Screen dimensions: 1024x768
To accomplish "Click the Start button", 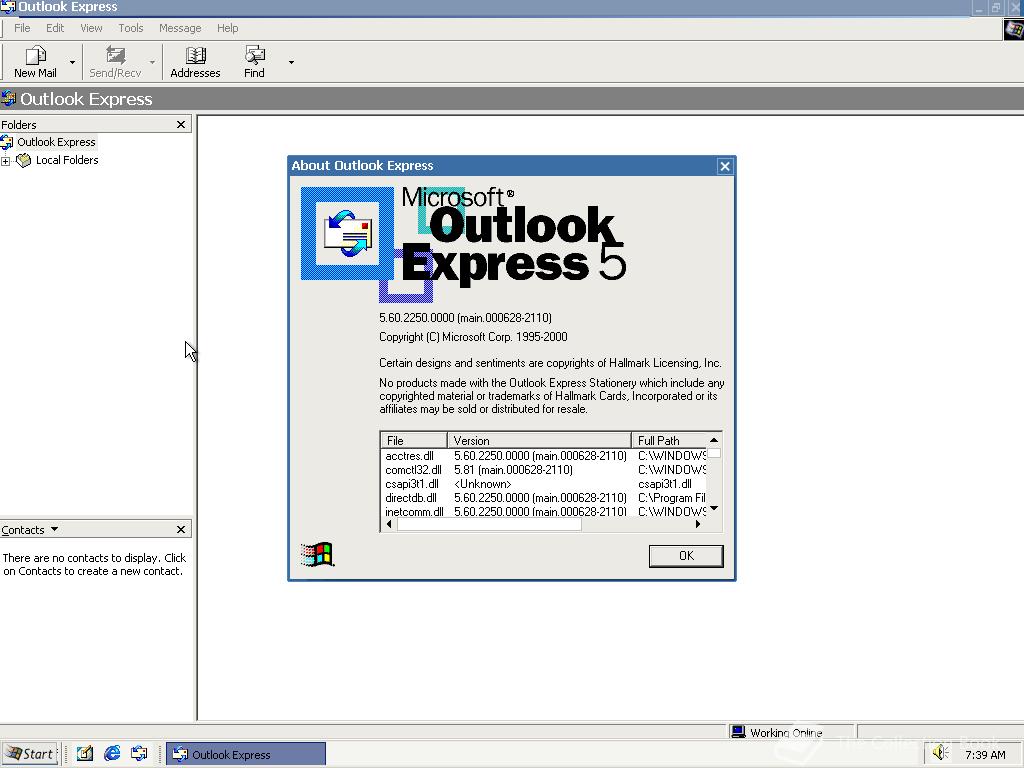I will click(30, 754).
